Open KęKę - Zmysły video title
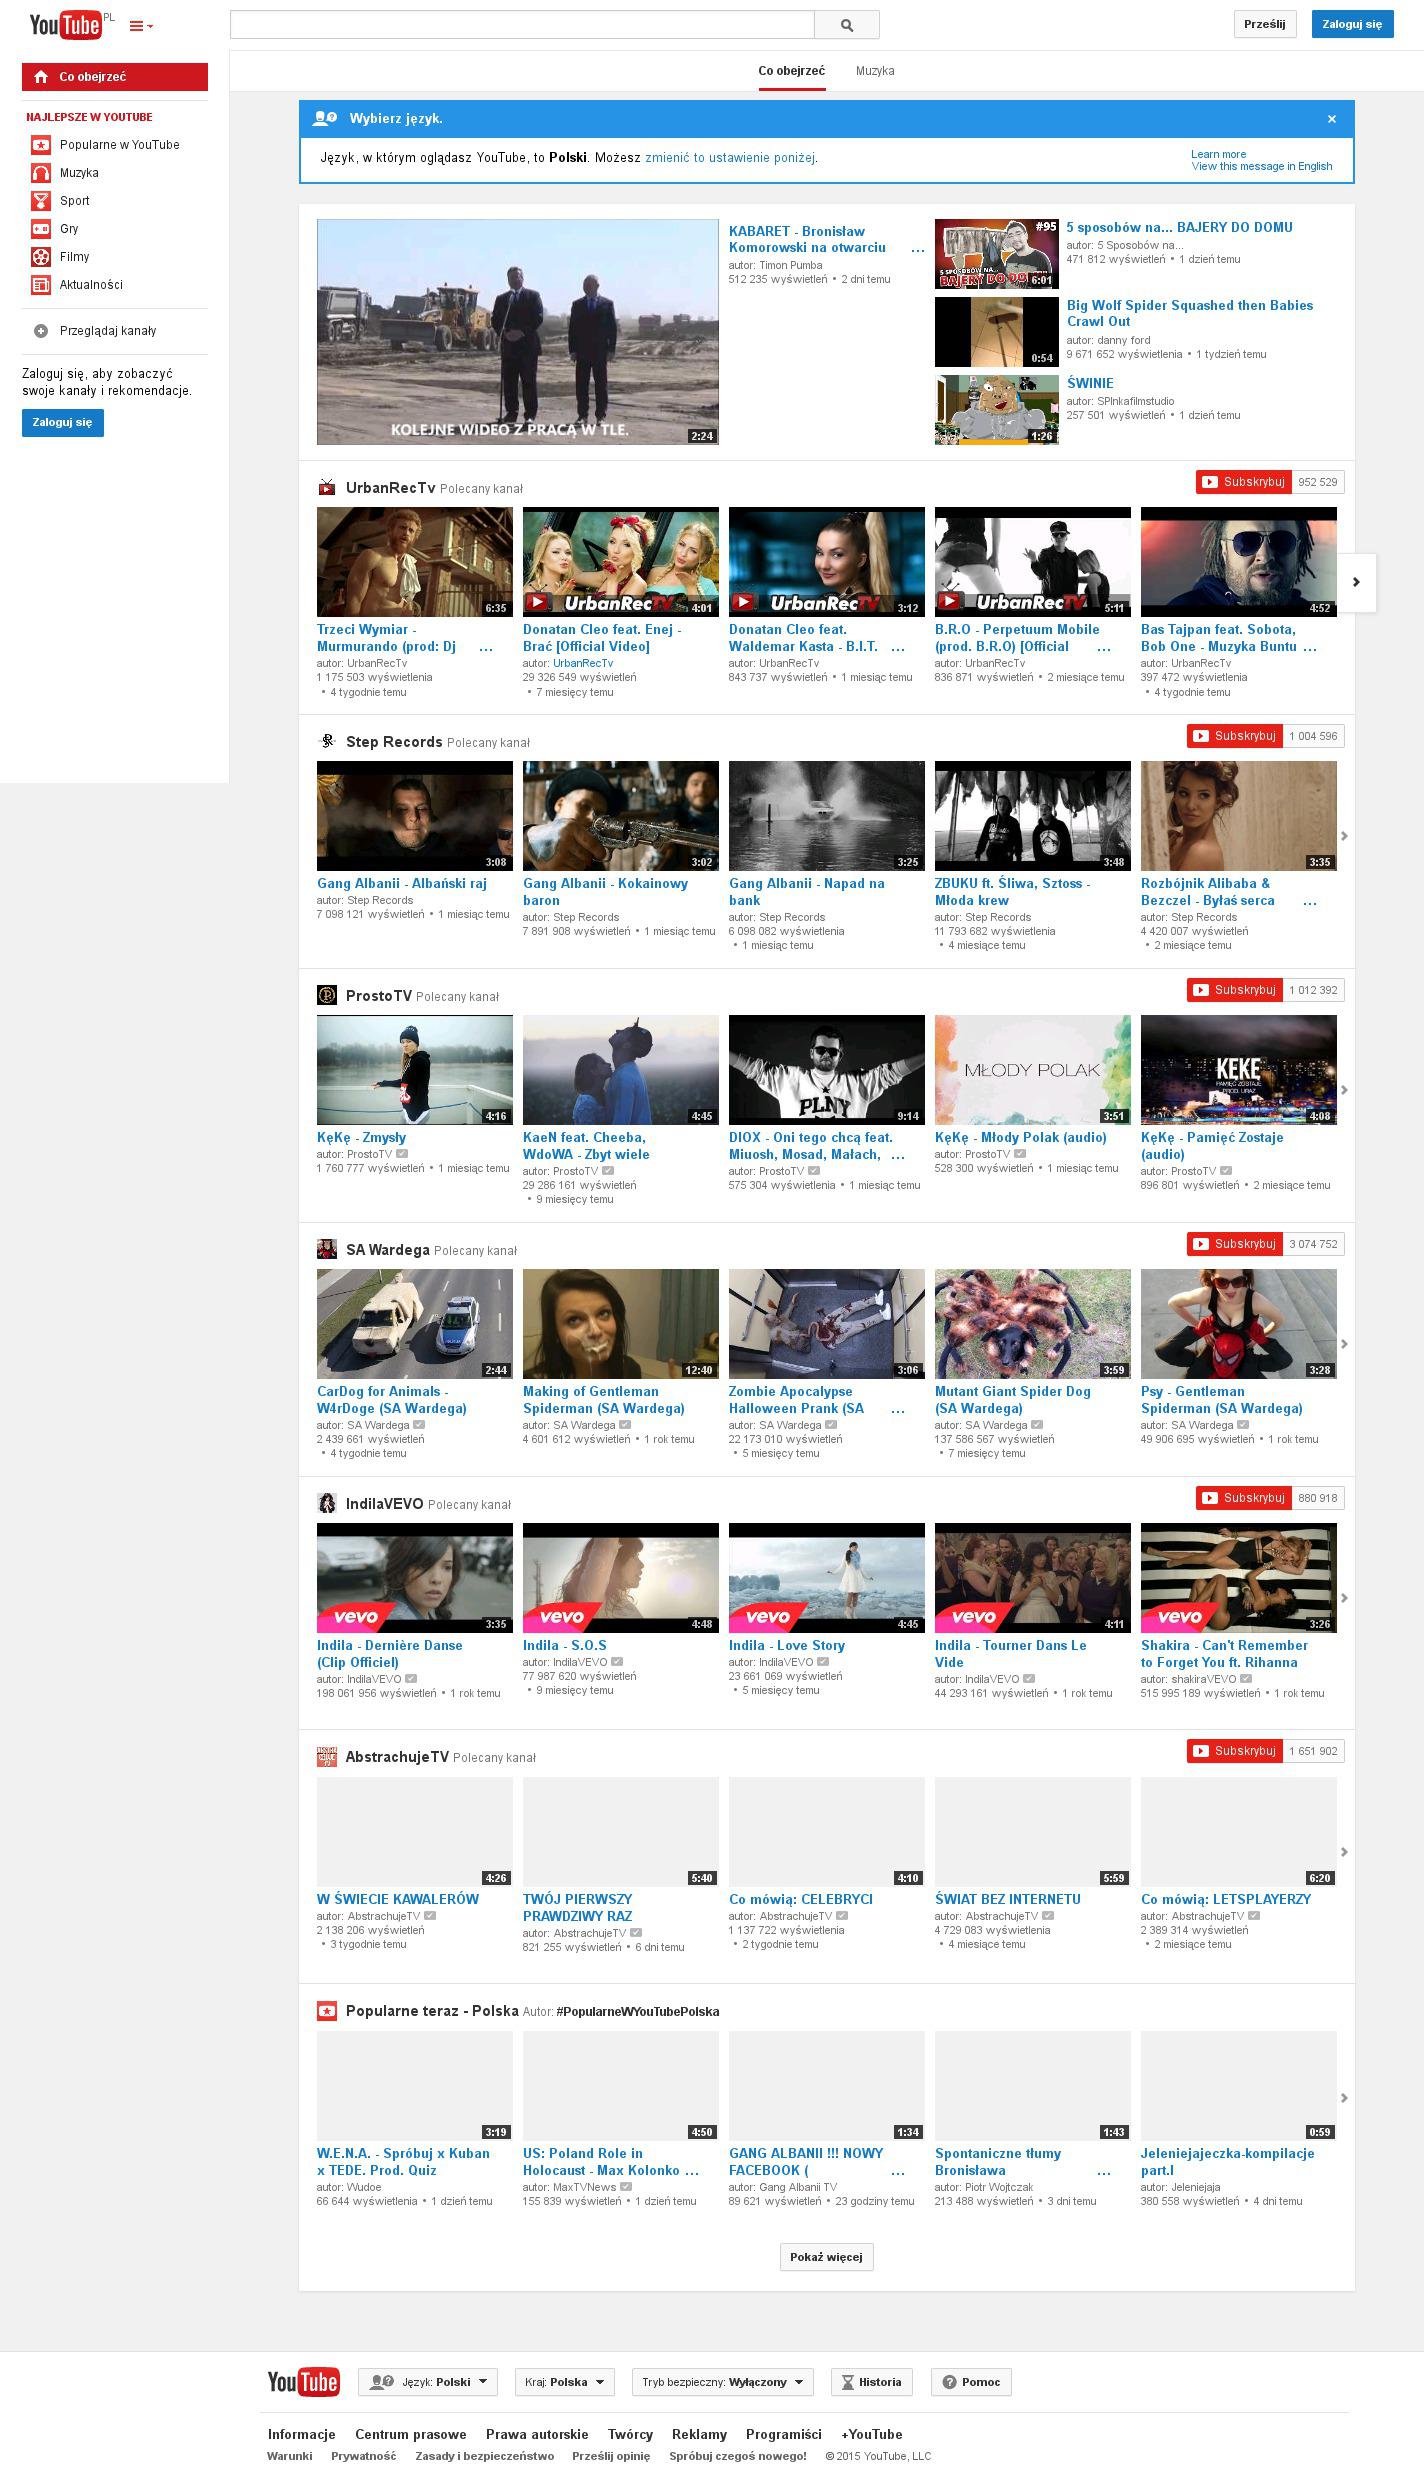1424x2492 pixels. (x=361, y=1138)
